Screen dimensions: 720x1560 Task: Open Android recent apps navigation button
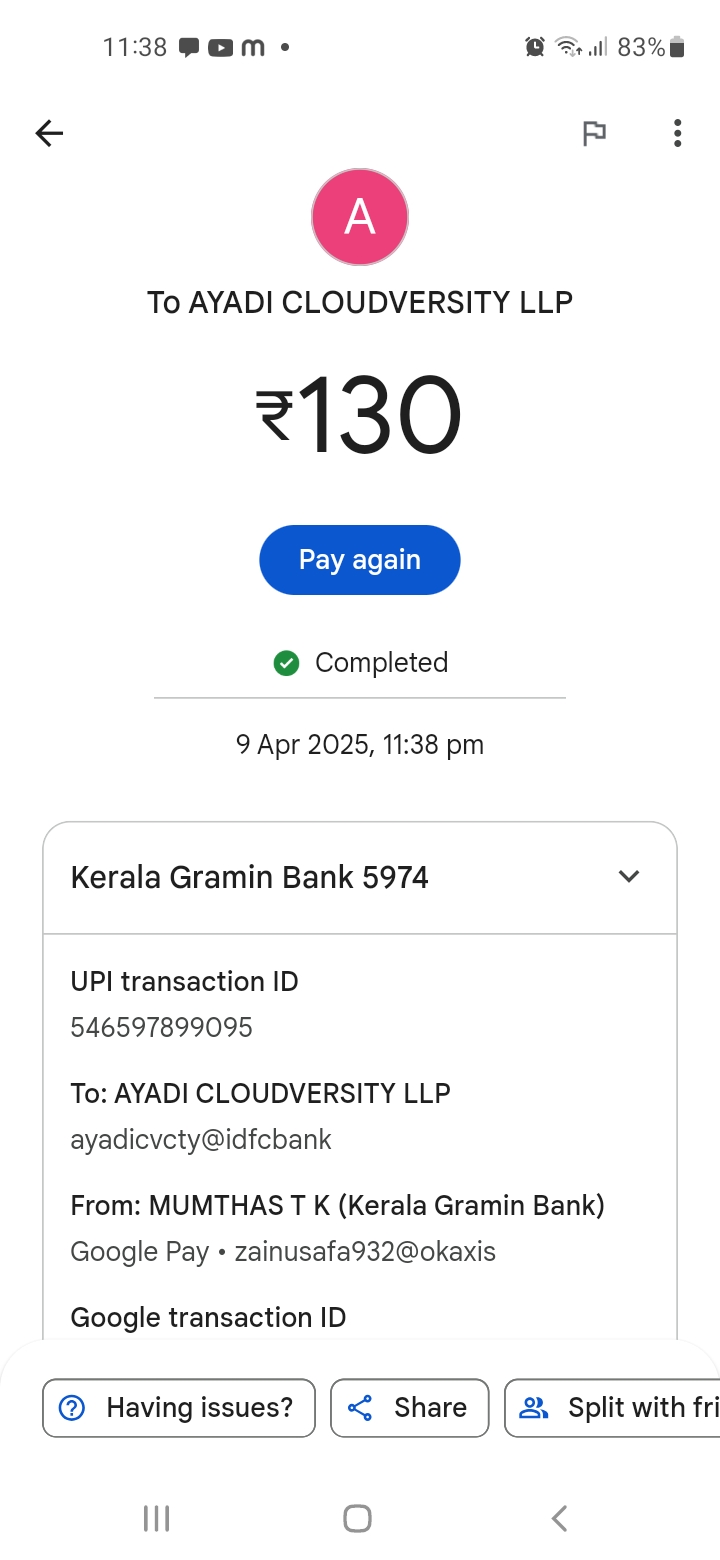157,1518
